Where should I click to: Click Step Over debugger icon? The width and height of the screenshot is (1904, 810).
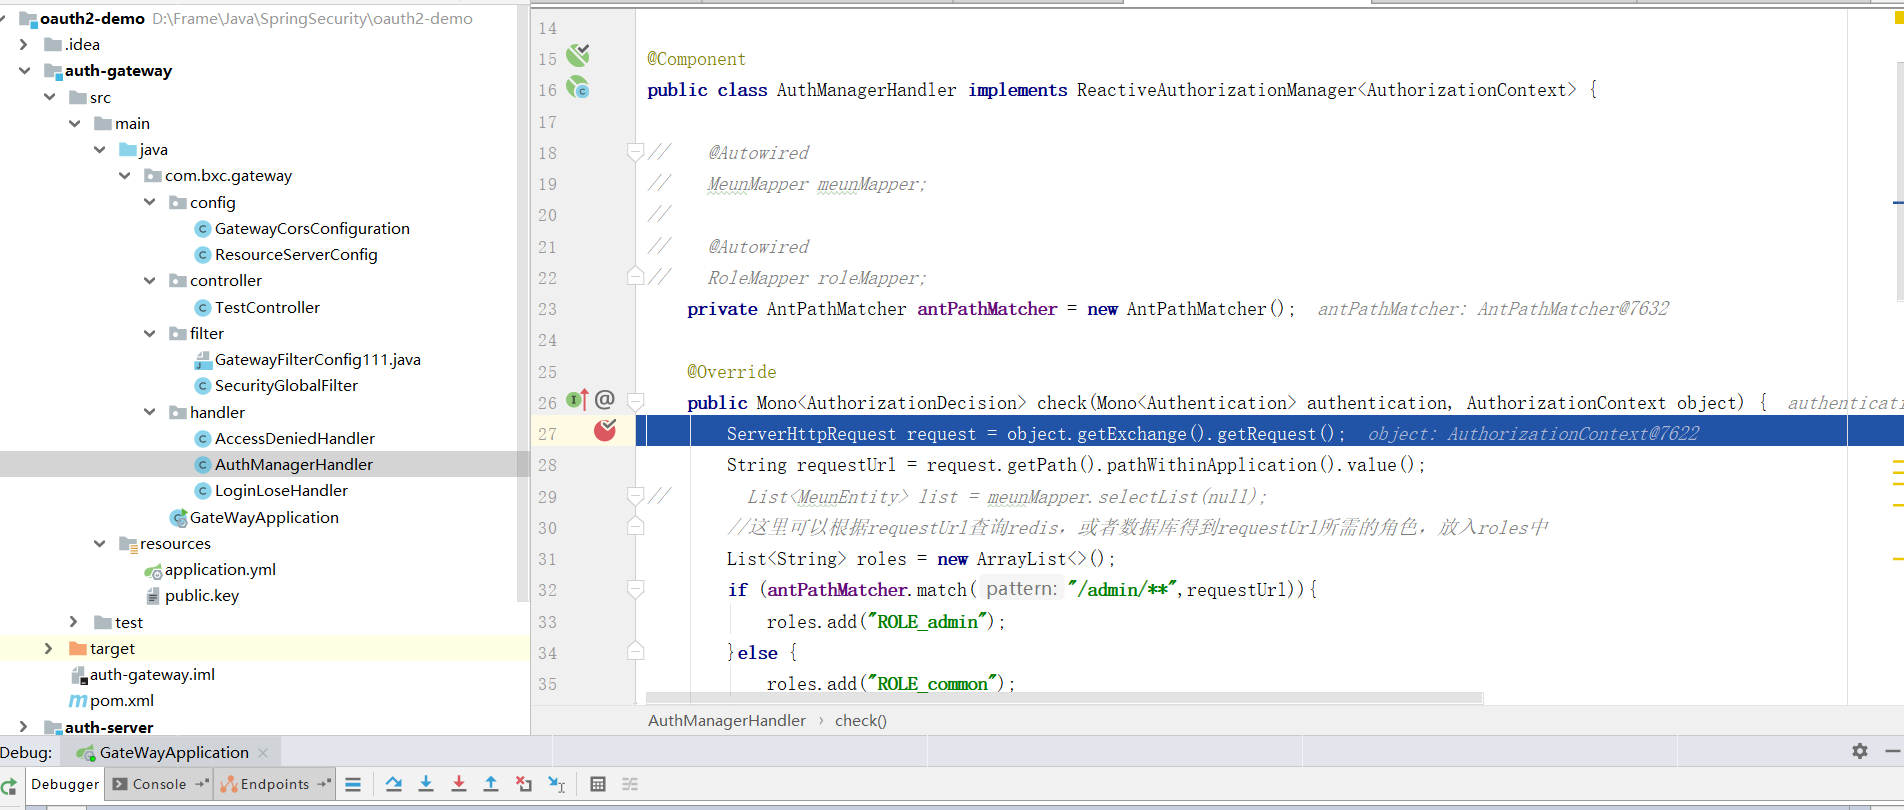394,785
